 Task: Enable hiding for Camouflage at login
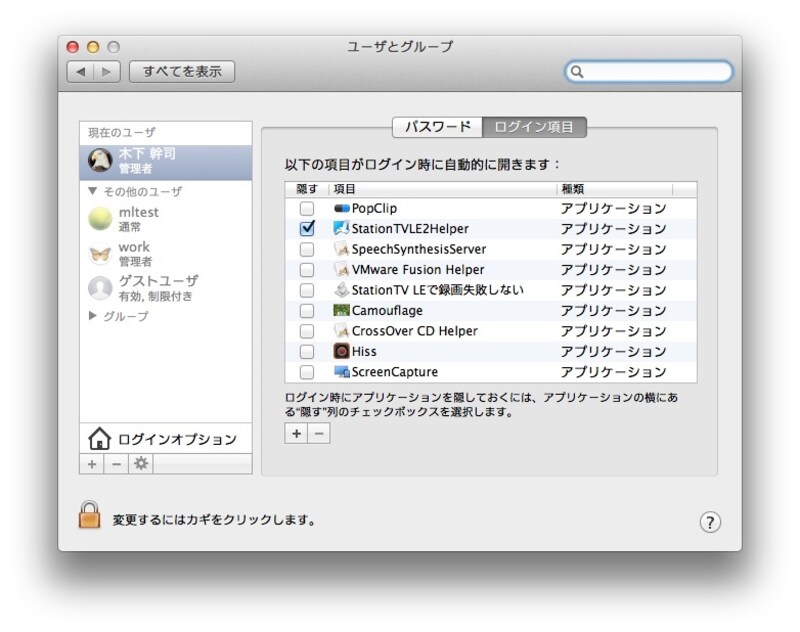pyautogui.click(x=309, y=311)
